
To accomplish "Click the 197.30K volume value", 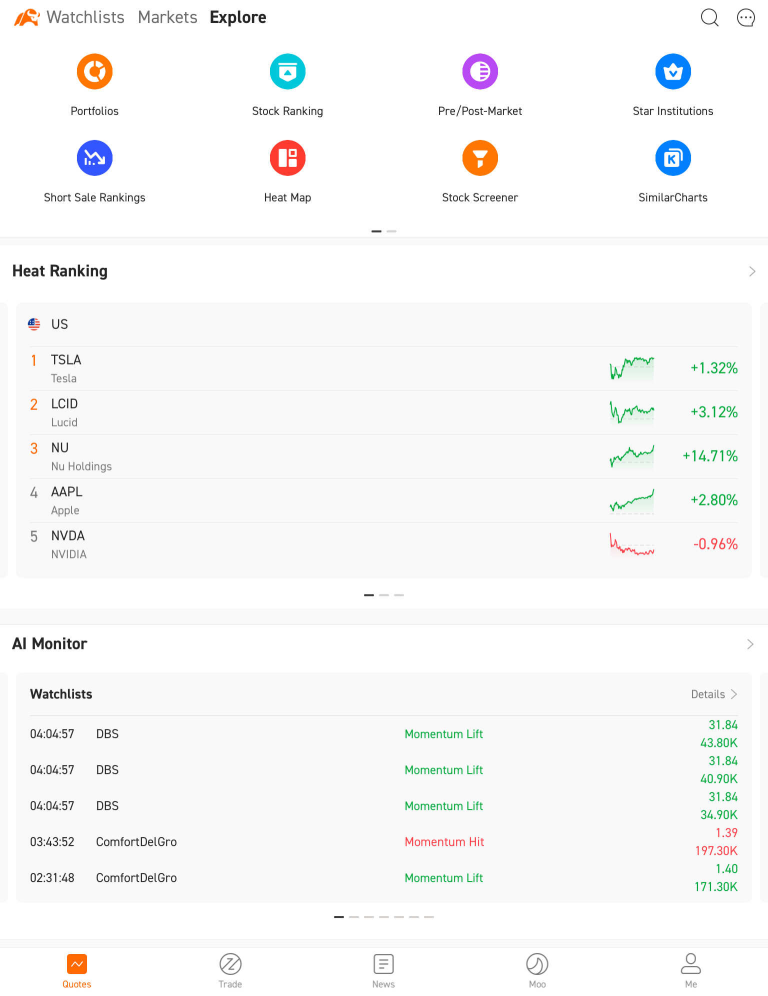I will coord(716,851).
